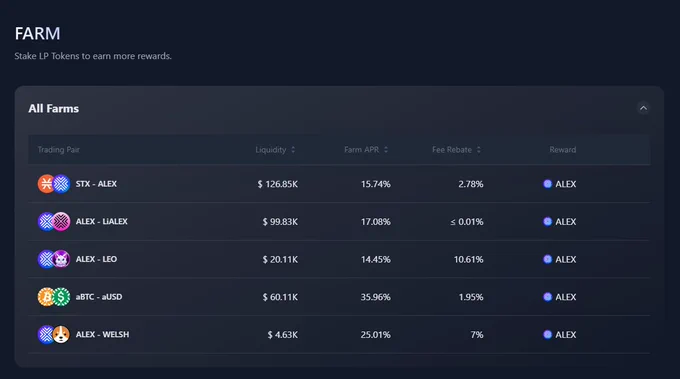Click the ALEX token icon in ALEX - WELSH row
This screenshot has width=680, height=379.
point(46,334)
